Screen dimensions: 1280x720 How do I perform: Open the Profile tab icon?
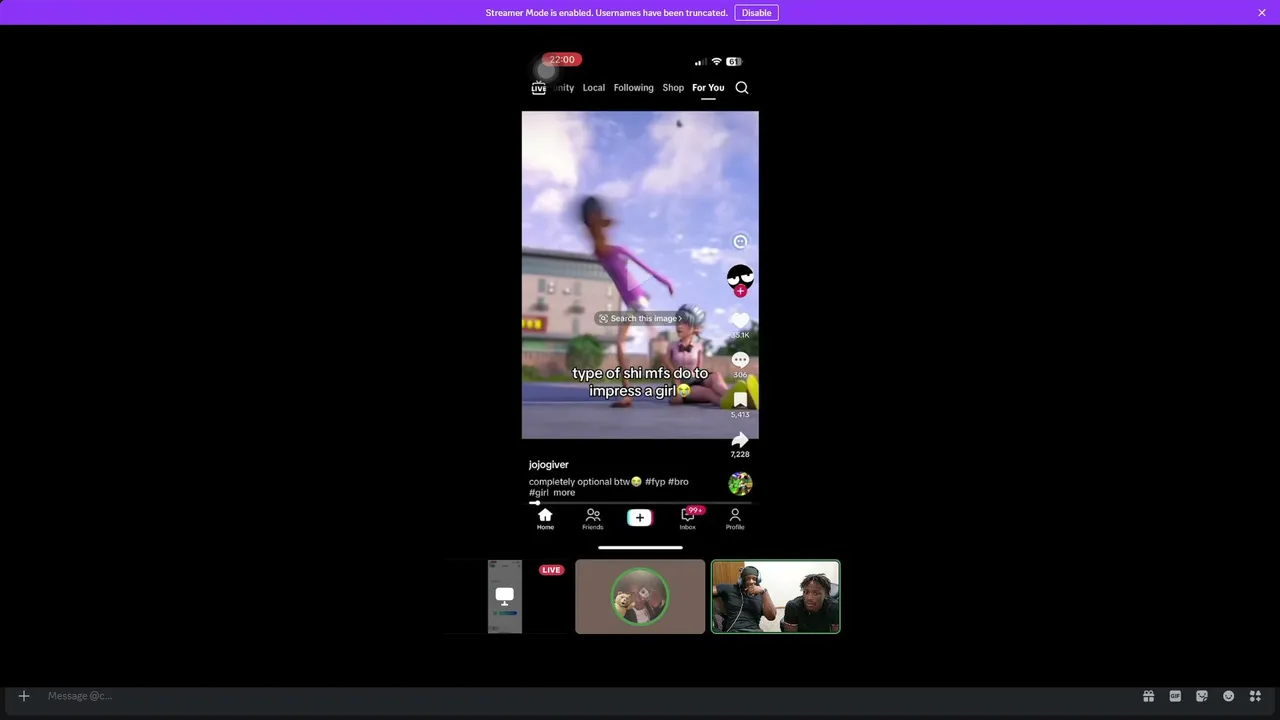[735, 519]
